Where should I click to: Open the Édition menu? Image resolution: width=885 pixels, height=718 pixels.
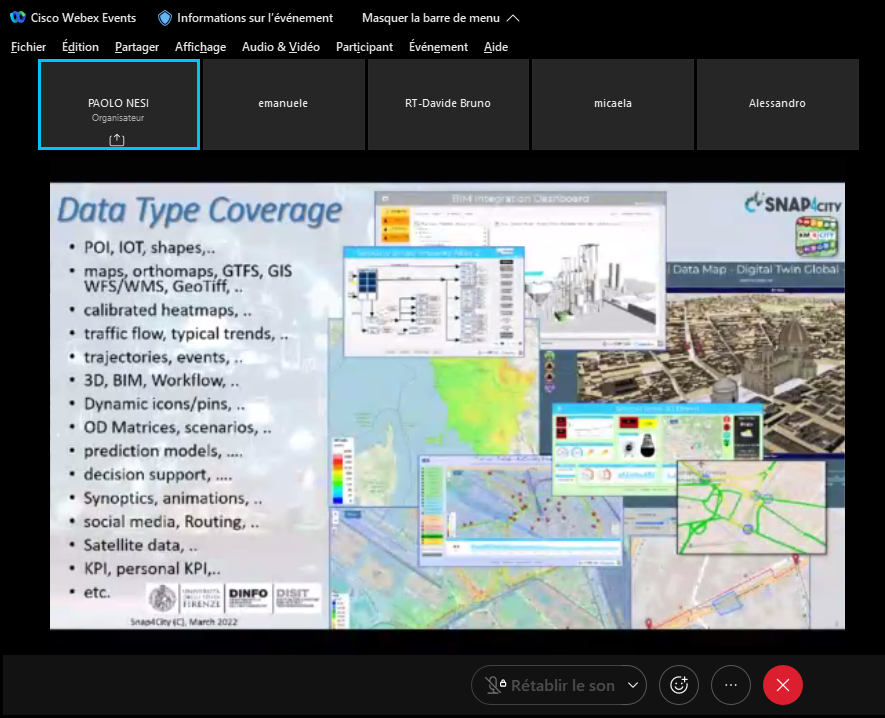pyautogui.click(x=80, y=47)
